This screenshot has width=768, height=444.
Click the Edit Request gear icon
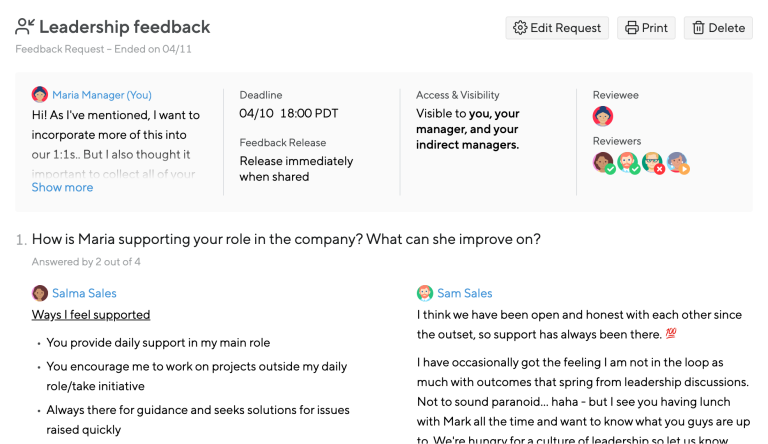pyautogui.click(x=520, y=28)
